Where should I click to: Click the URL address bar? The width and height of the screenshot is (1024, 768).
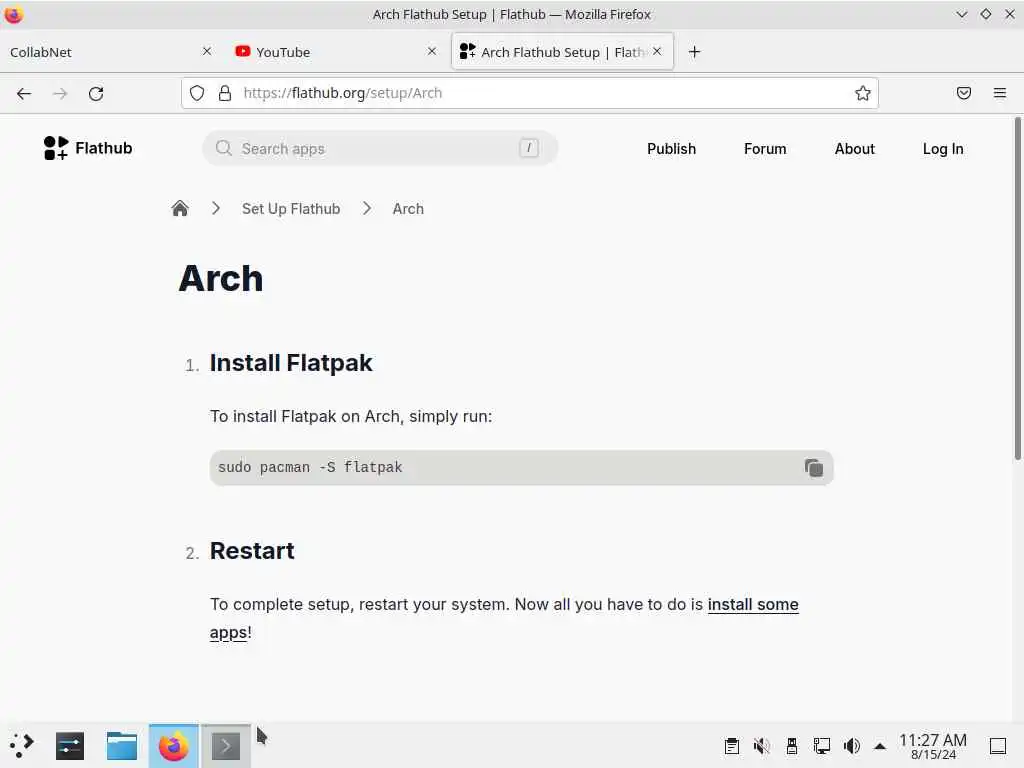tap(530, 93)
